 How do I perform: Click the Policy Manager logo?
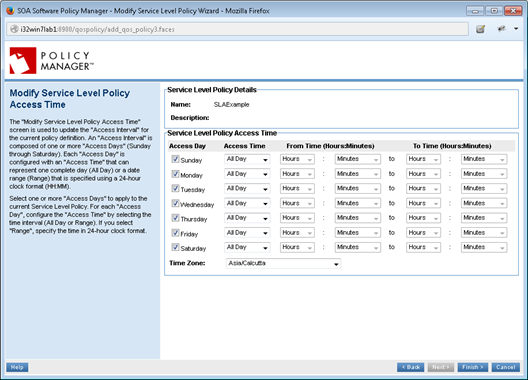(x=52, y=61)
